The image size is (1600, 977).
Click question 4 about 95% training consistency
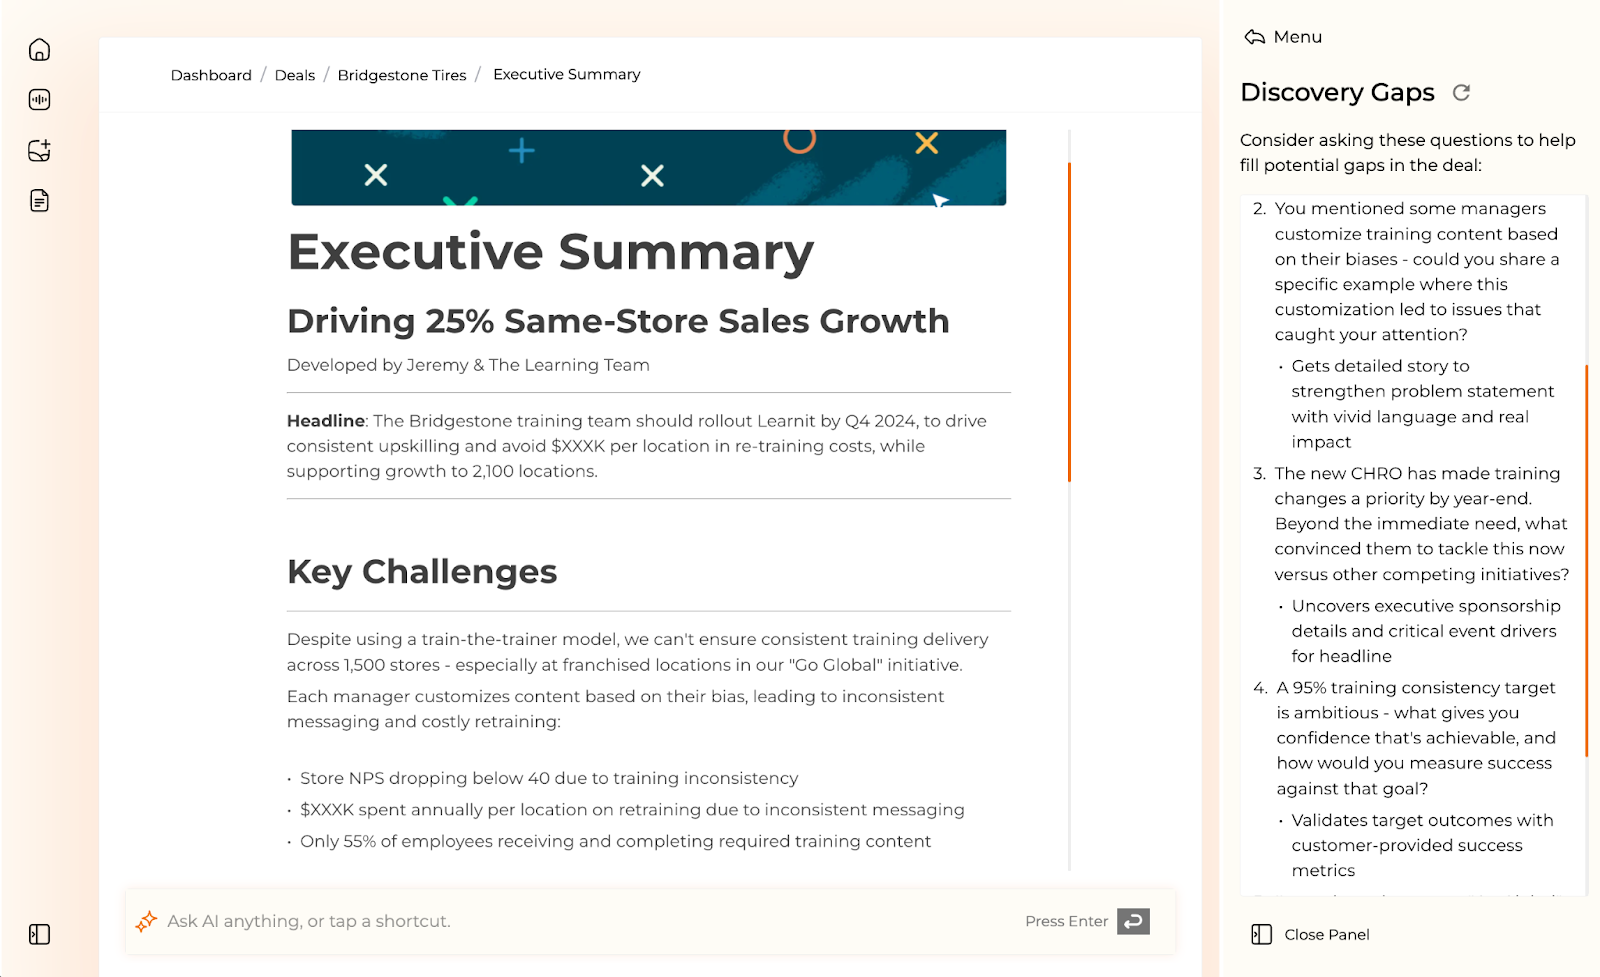pos(1416,738)
